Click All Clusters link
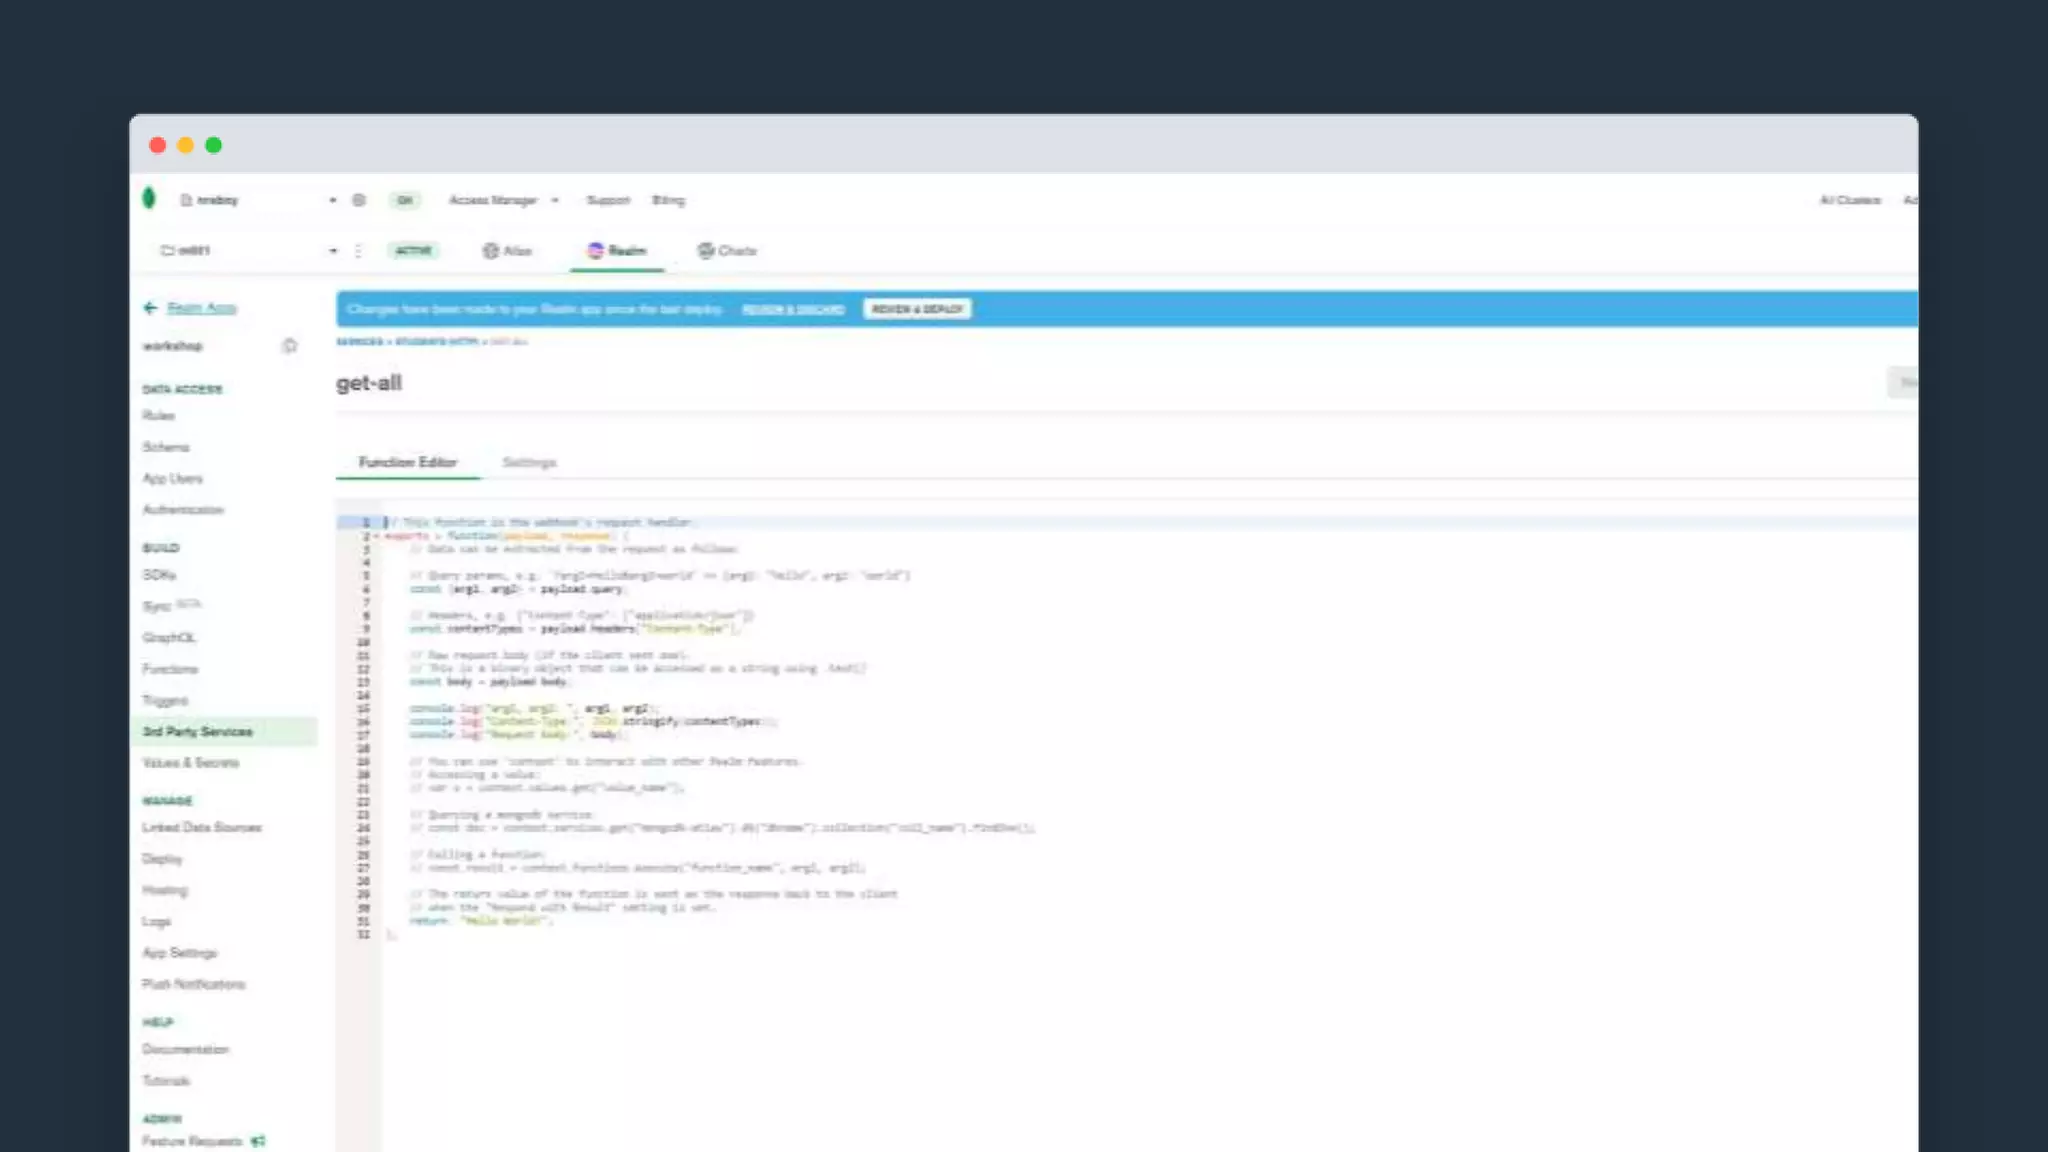The image size is (2048, 1152). (1850, 200)
